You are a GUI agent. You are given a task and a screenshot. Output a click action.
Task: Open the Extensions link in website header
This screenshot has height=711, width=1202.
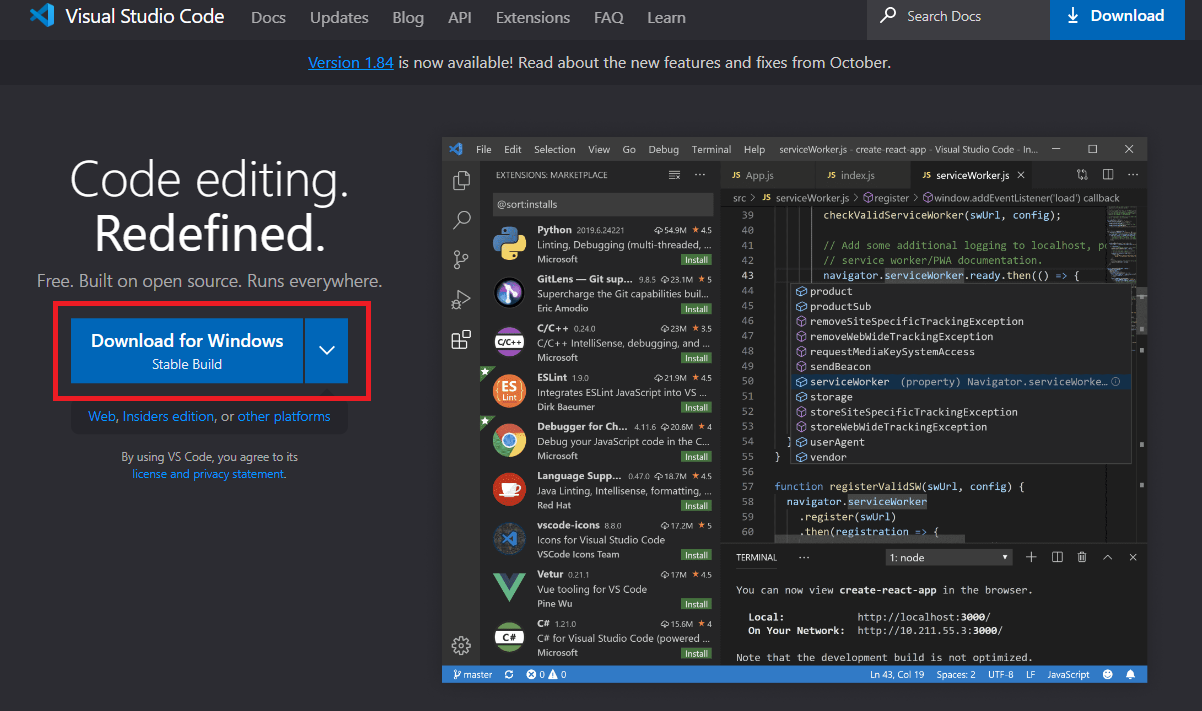pyautogui.click(x=533, y=17)
